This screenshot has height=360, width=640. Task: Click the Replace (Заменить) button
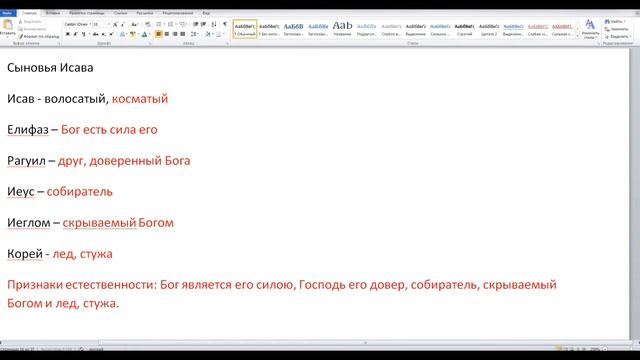click(617, 29)
